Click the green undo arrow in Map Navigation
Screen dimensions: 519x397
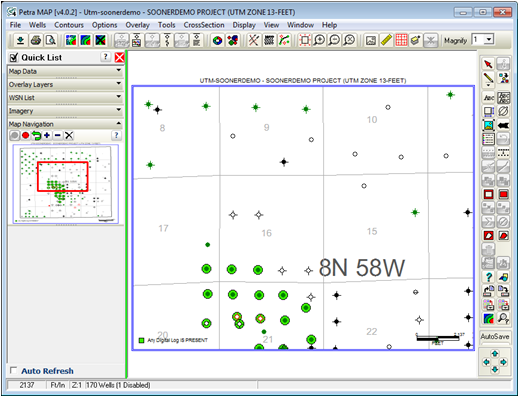click(36, 136)
